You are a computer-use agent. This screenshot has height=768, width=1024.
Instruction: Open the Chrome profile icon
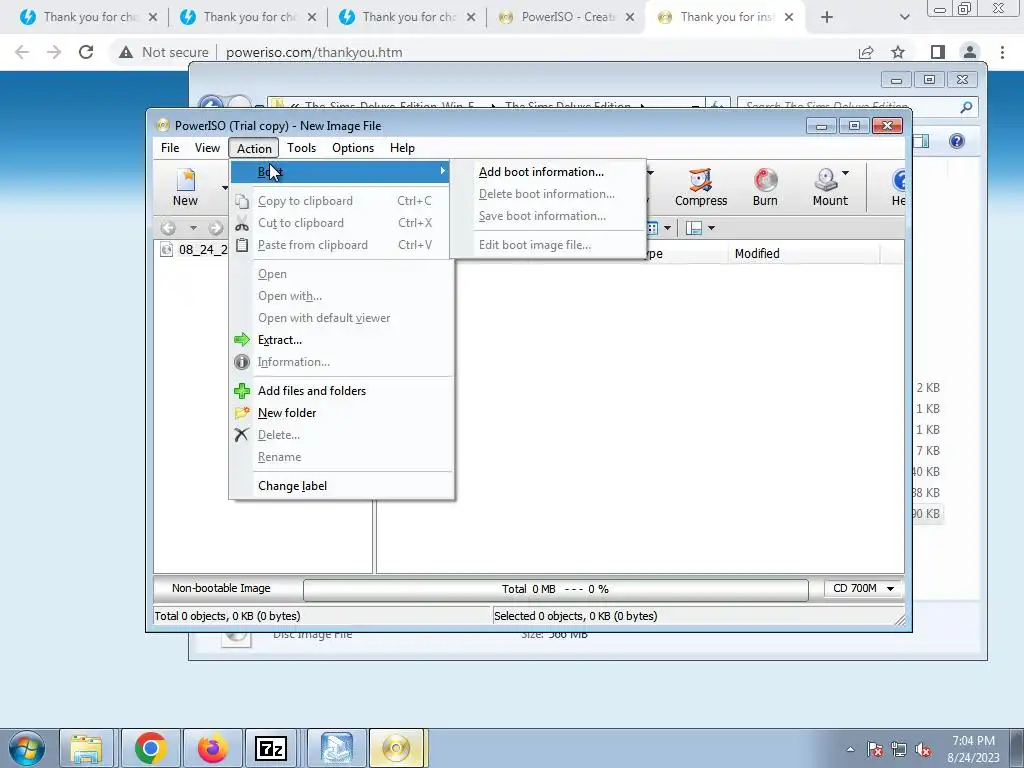pyautogui.click(x=970, y=52)
